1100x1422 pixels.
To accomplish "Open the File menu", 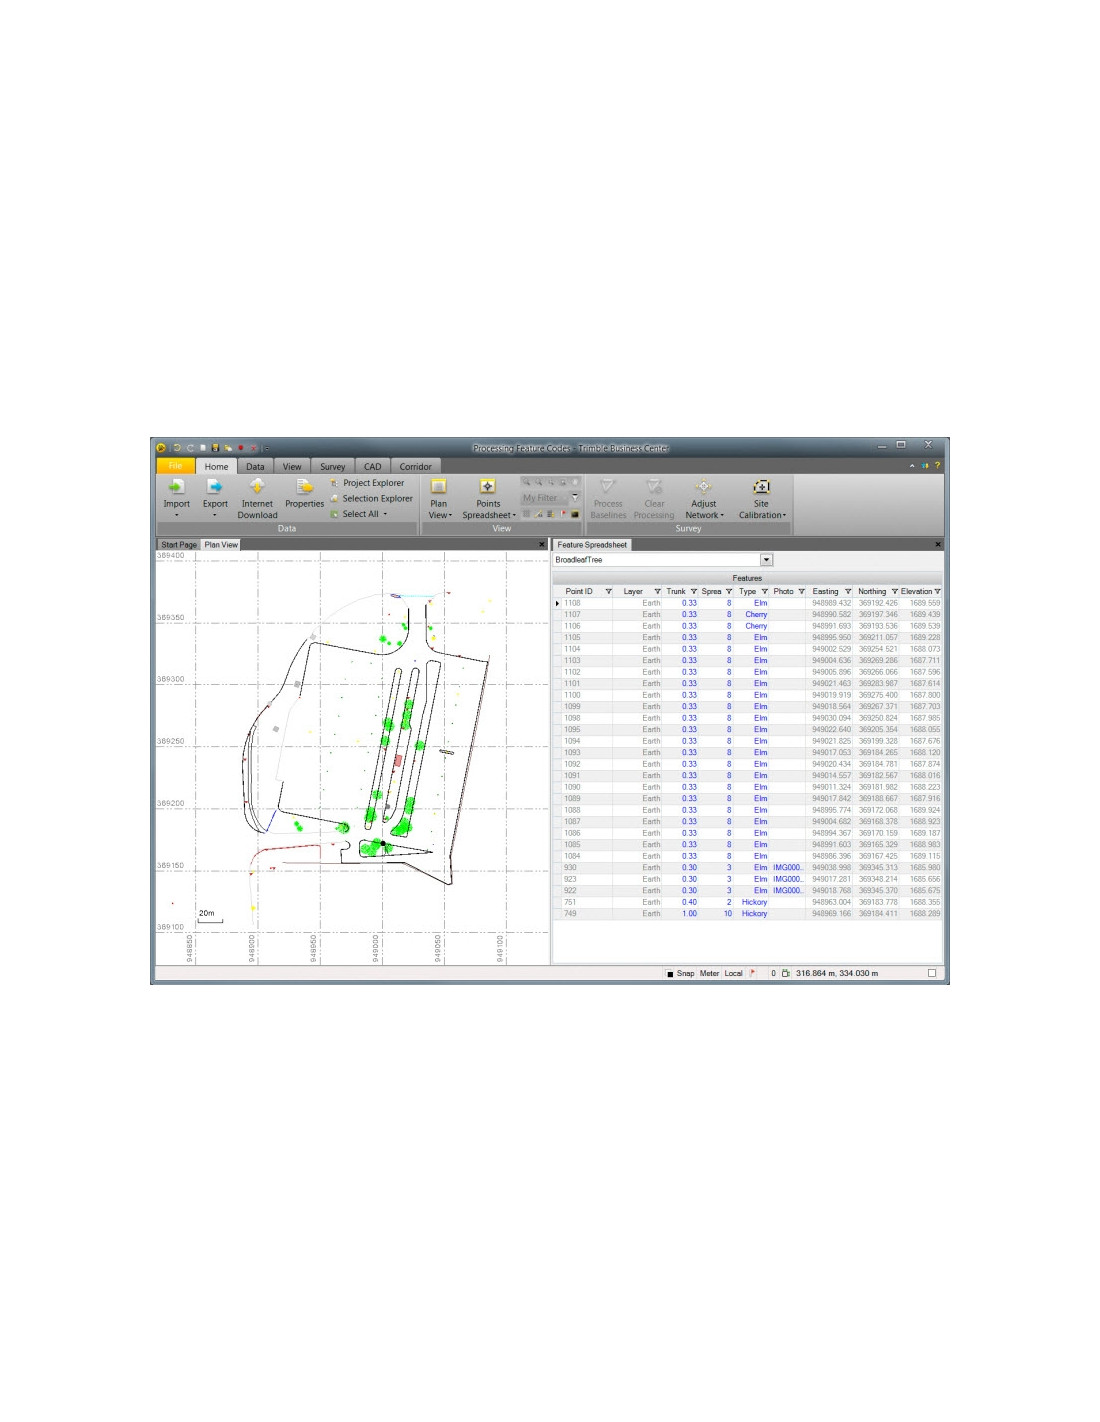I will (175, 466).
